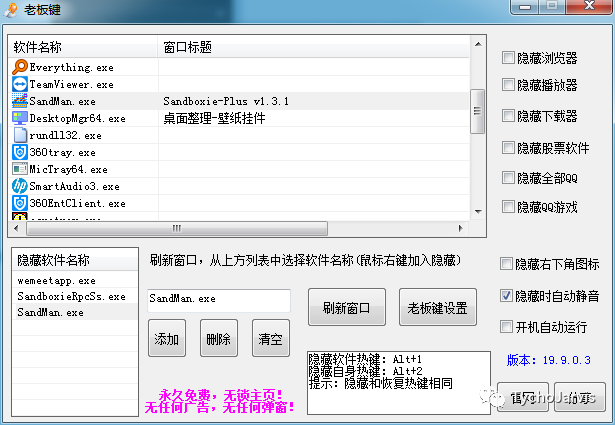Image resolution: width=615 pixels, height=425 pixels.
Task: Click the 360tray.exe shield icon
Action: (x=20, y=152)
